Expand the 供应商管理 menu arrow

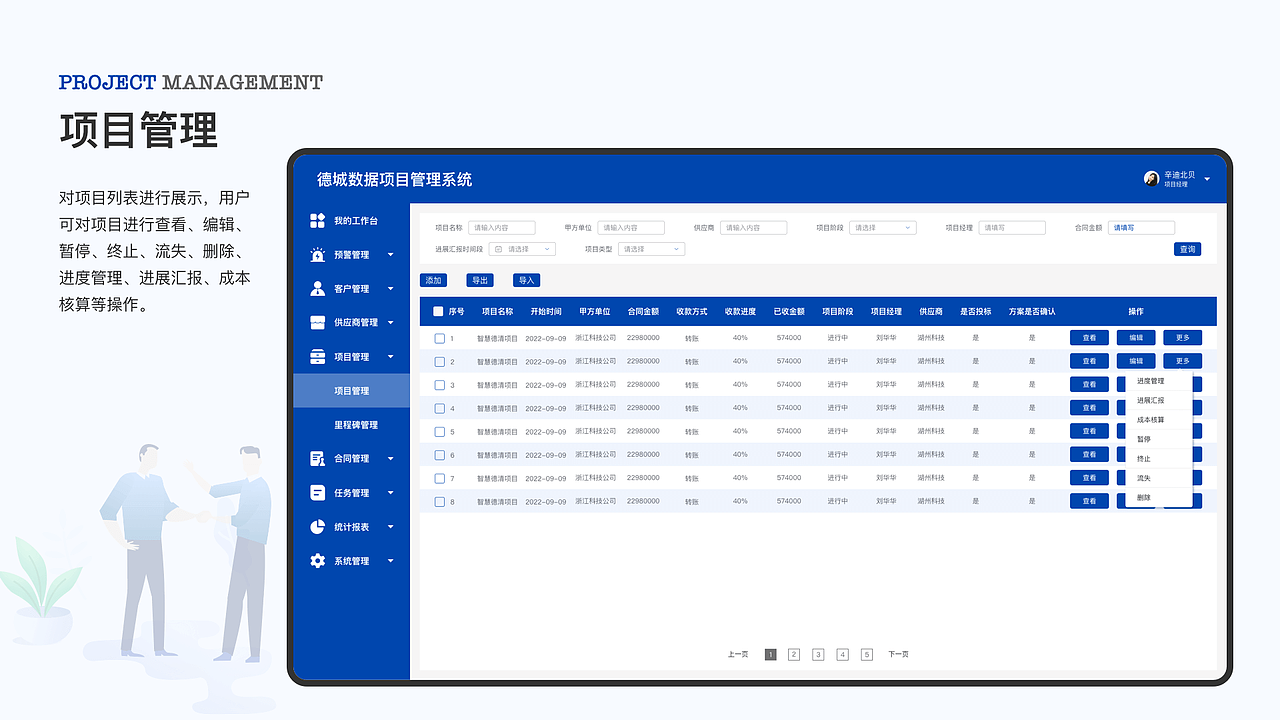pos(390,323)
